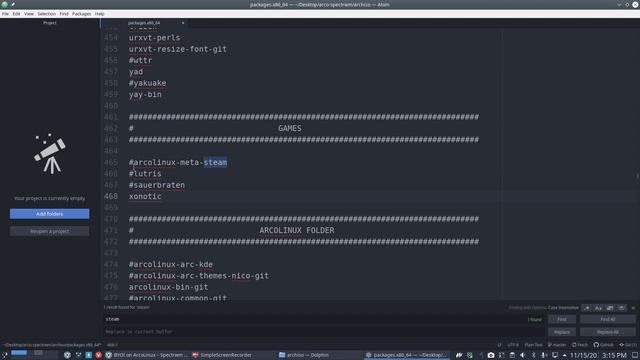This screenshot has width=640, height=360.
Task: Click the '#lutris' line
Action: tap(145, 174)
